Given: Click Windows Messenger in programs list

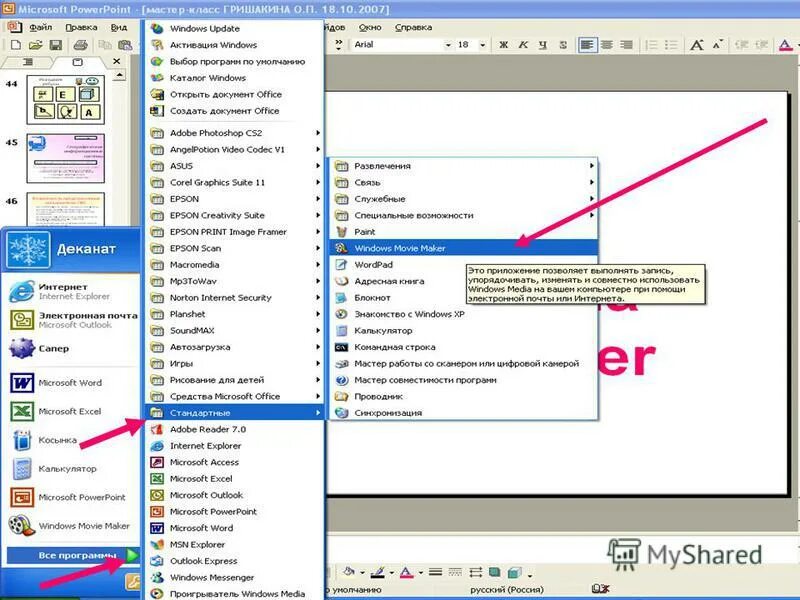Looking at the screenshot, I should point(235,577).
